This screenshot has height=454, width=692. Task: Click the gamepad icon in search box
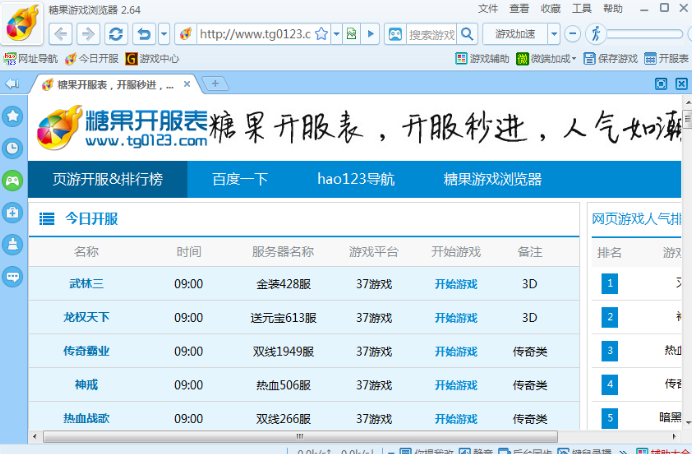395,34
